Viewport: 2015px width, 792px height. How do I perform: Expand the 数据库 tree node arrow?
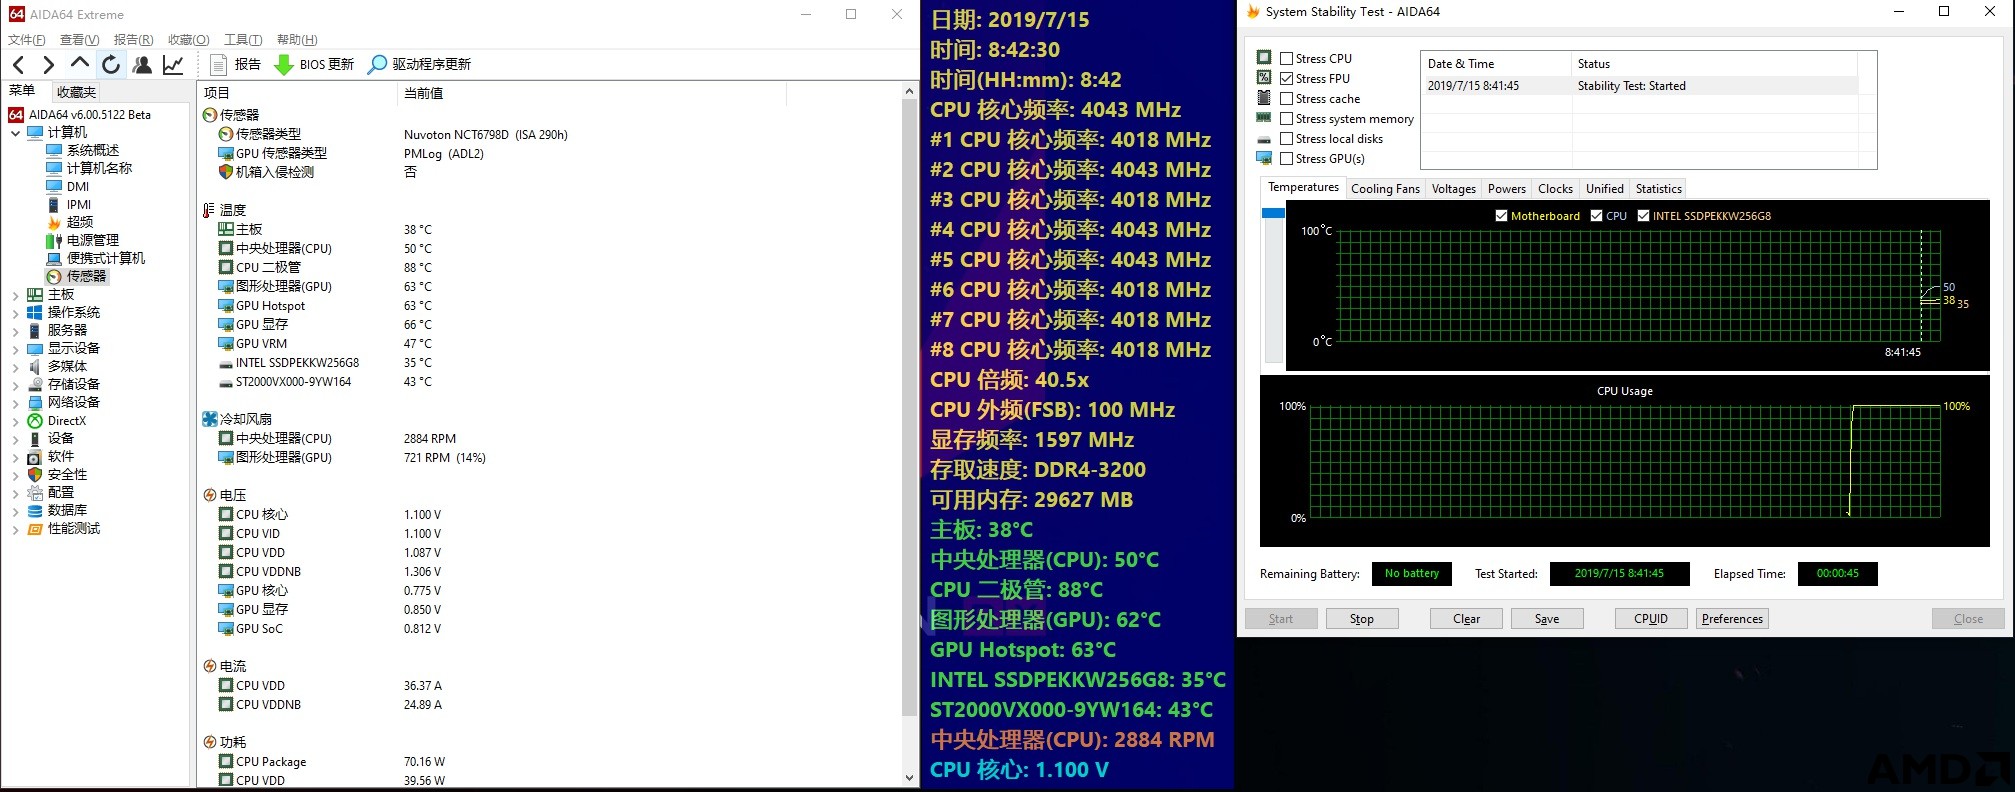point(15,511)
